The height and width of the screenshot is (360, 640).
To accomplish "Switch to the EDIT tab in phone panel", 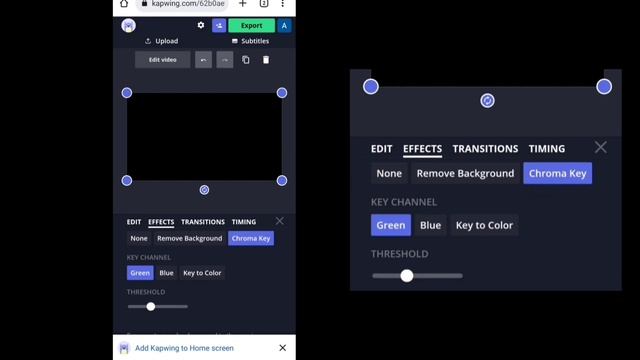I will [x=133, y=222].
